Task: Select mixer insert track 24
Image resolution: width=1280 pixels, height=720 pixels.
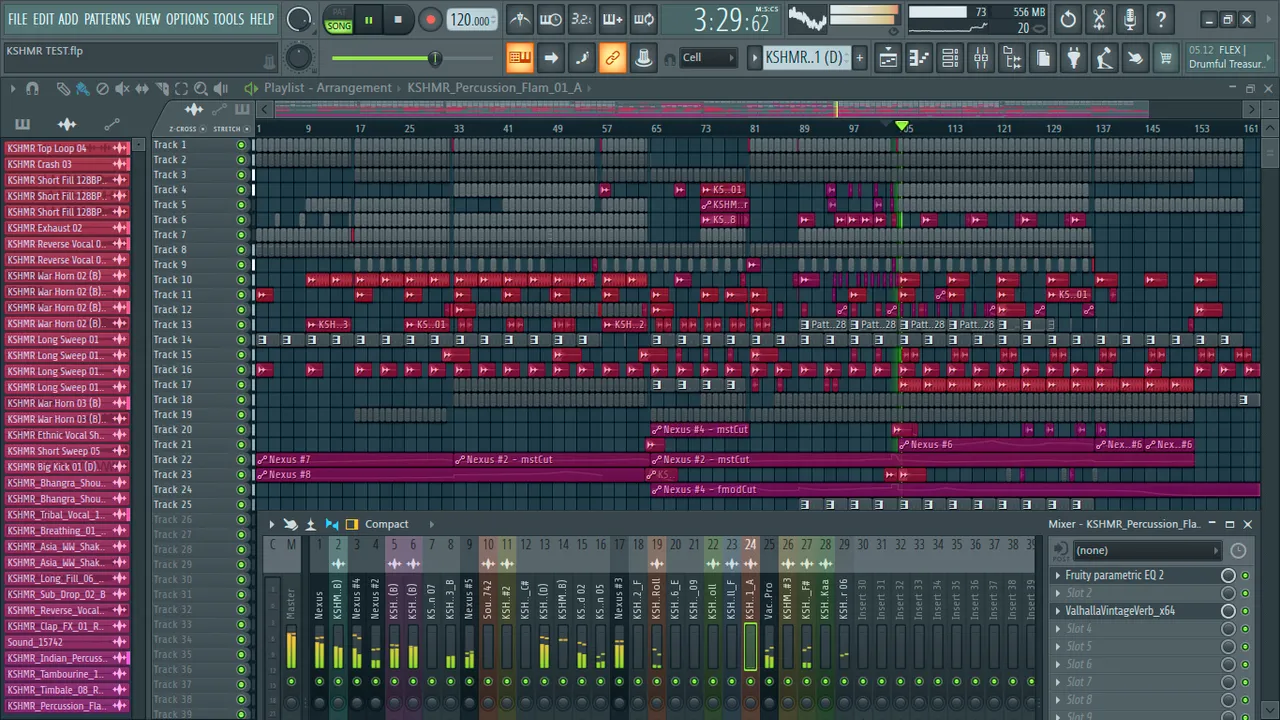Action: coord(750,618)
